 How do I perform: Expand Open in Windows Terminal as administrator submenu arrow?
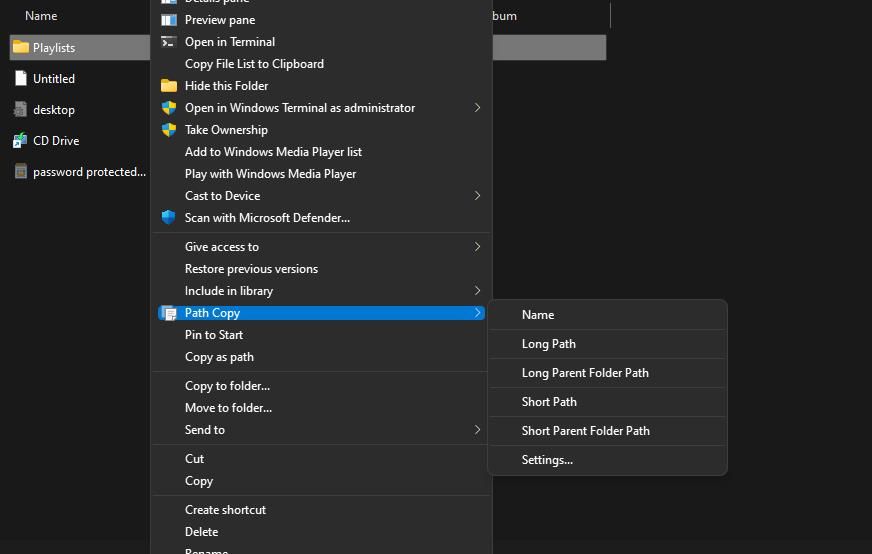[x=477, y=107]
